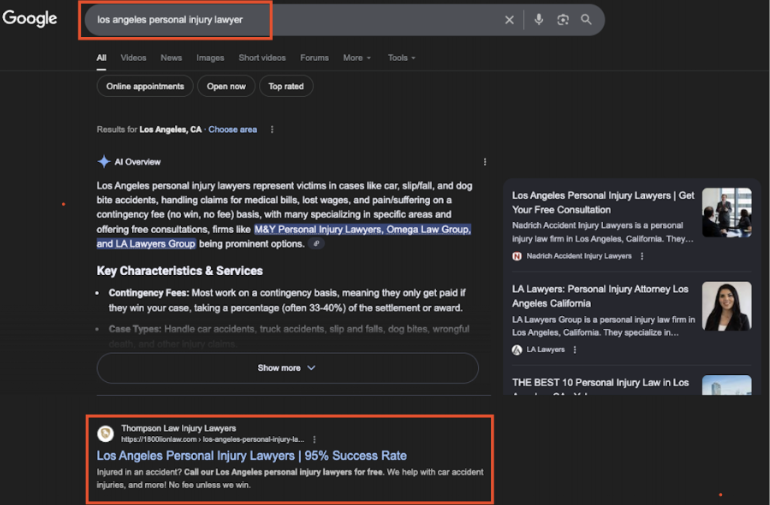
Task: Click the Nadrich Accident Injury Lawyers favicon
Action: (517, 256)
